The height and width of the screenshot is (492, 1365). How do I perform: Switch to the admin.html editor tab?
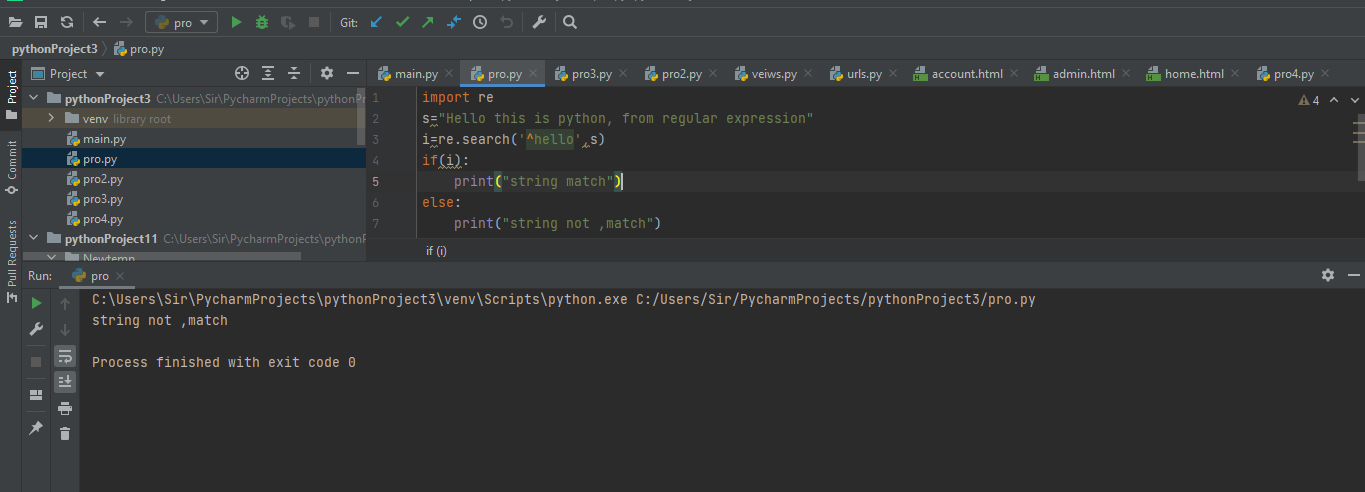click(1083, 74)
